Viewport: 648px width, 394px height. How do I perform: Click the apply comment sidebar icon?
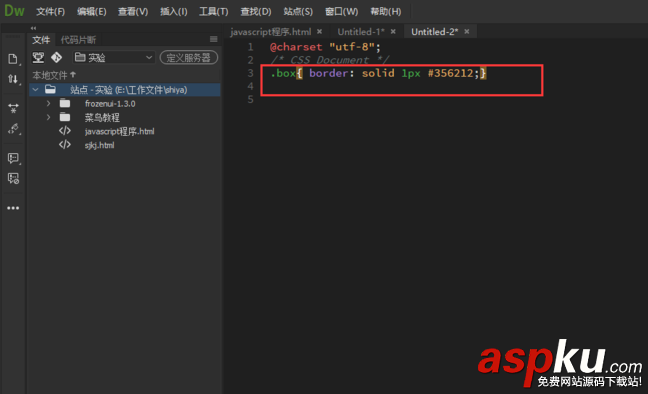(13, 158)
